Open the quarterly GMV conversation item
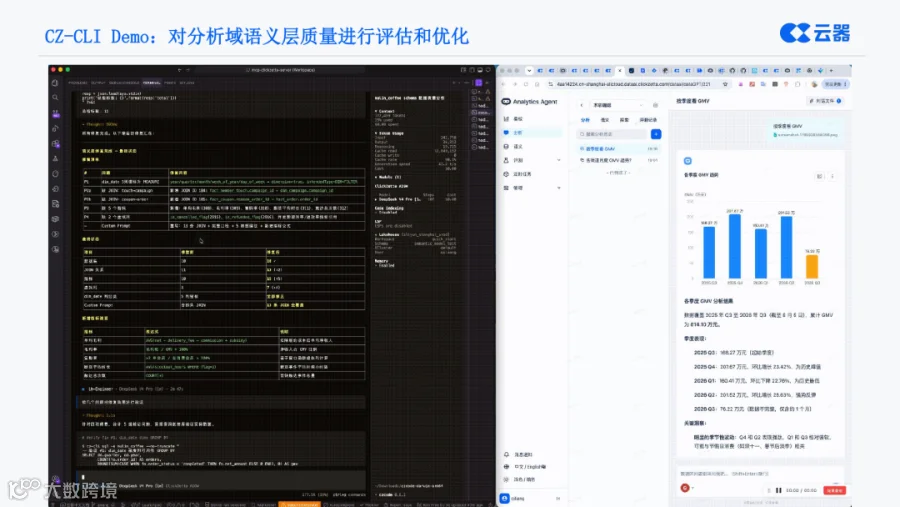This screenshot has width=900, height=507. coord(619,149)
